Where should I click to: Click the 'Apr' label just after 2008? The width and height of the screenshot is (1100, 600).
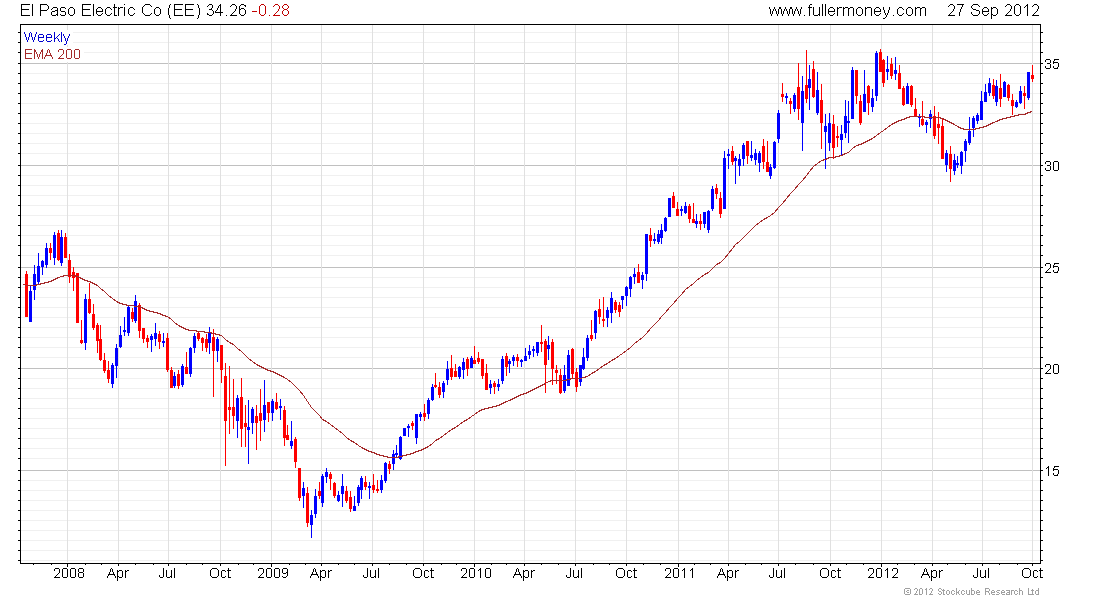coord(118,574)
